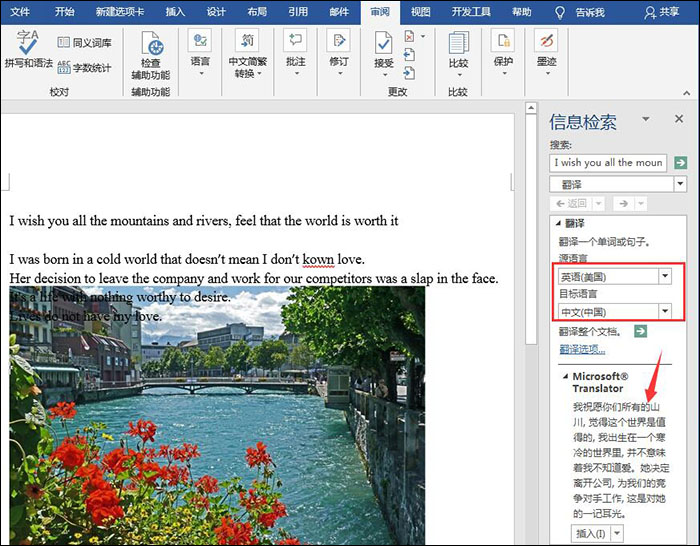This screenshot has width=700, height=546.
Task: Open the Translation Options link (翻译选项...)
Action: [x=582, y=349]
